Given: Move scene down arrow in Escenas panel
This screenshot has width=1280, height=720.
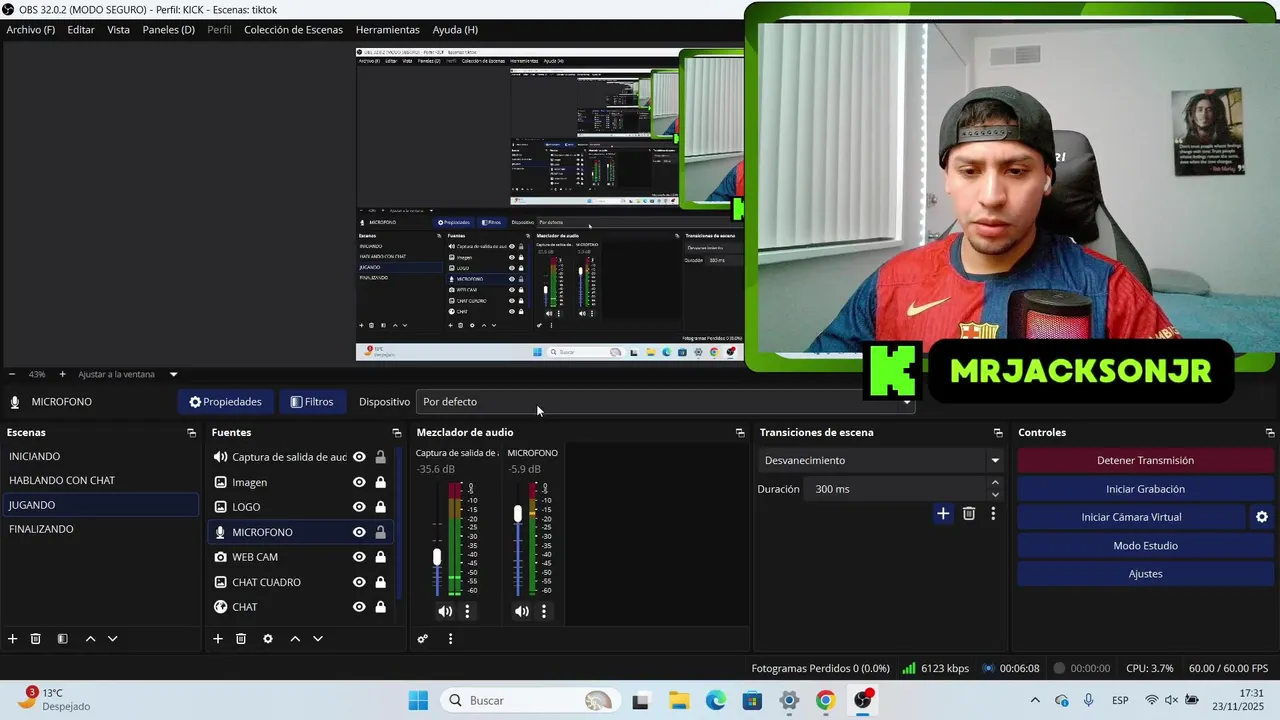Looking at the screenshot, I should [113, 639].
